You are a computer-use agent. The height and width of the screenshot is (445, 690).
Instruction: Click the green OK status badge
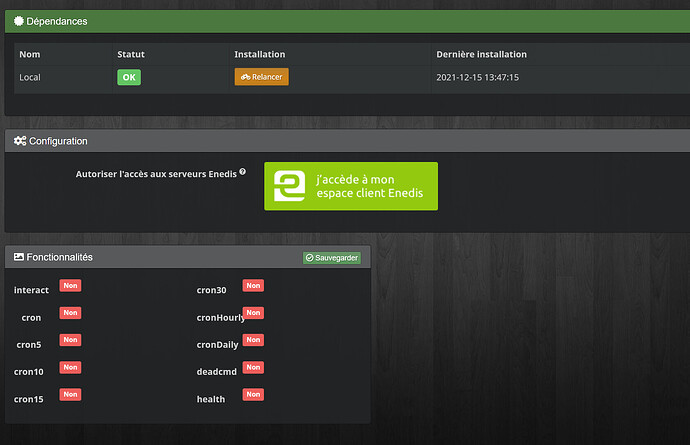129,77
